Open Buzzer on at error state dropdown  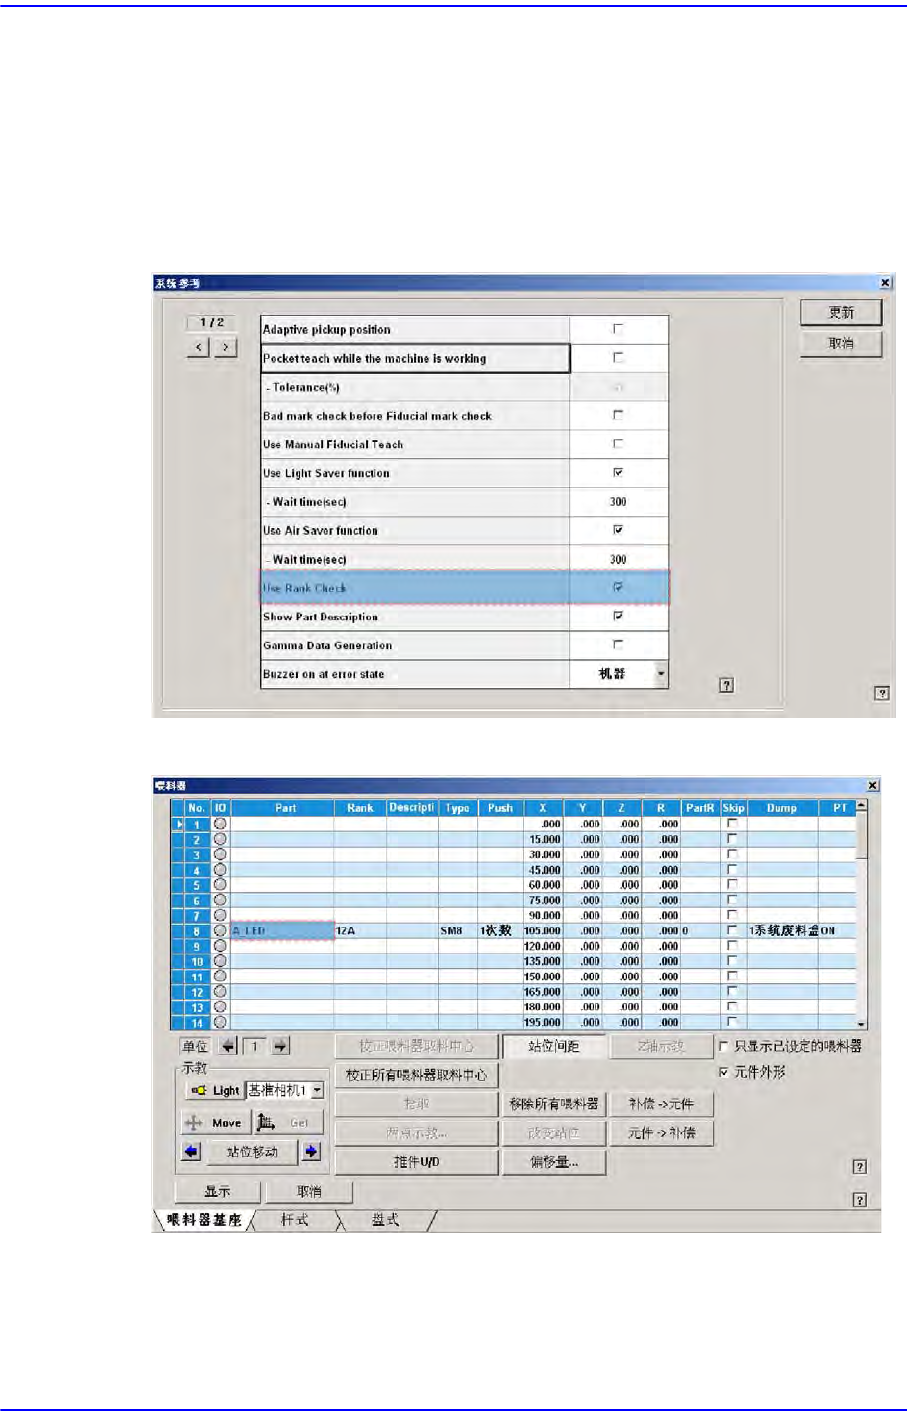click(660, 674)
